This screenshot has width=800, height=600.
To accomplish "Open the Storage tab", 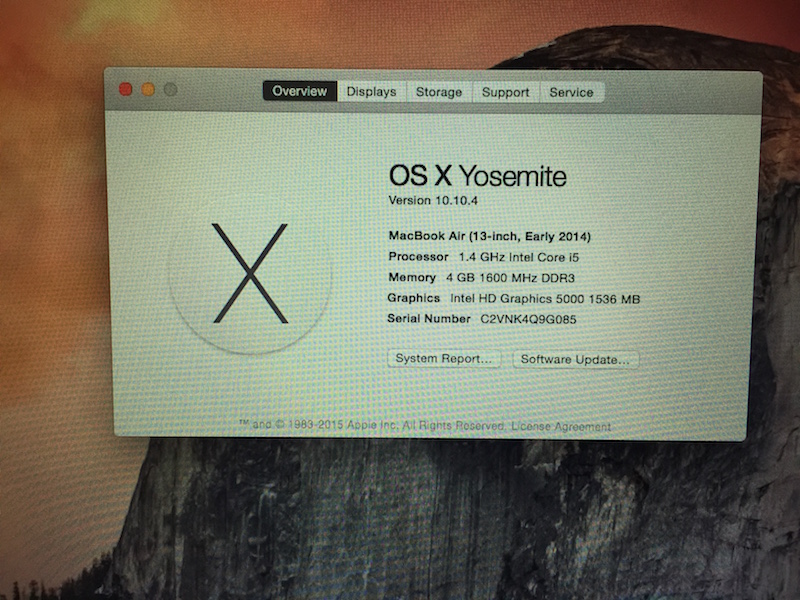I will click(x=439, y=92).
